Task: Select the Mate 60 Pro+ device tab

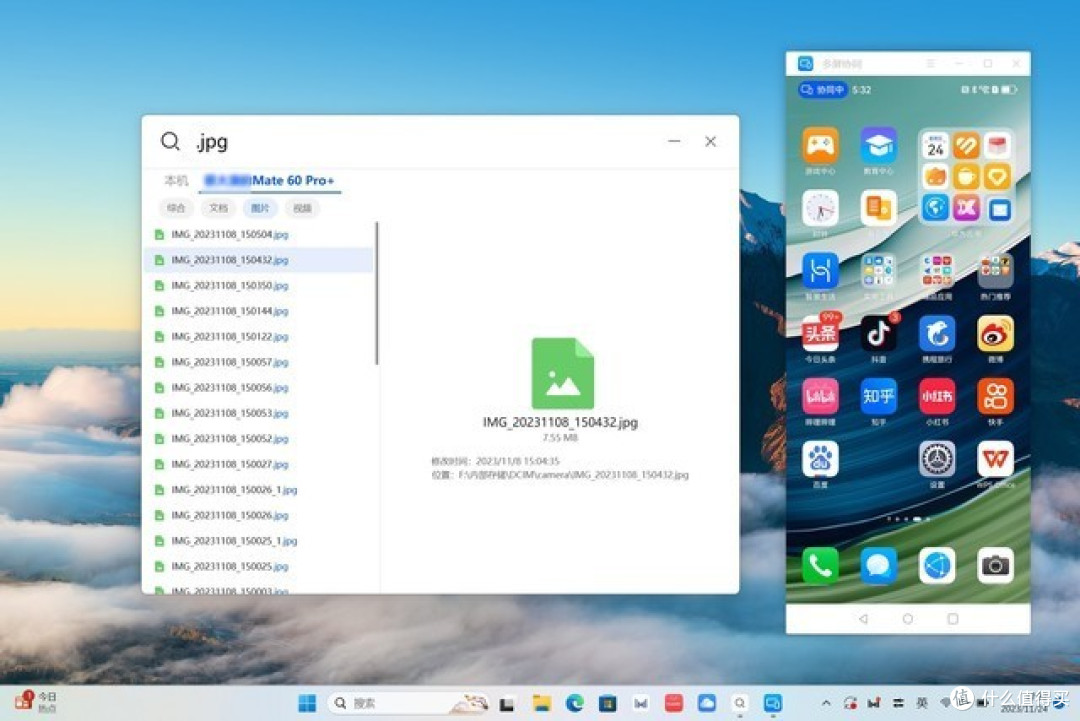Action: [x=269, y=180]
